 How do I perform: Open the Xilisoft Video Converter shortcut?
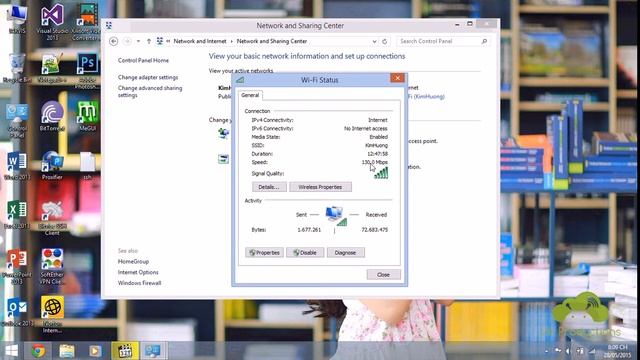86,22
